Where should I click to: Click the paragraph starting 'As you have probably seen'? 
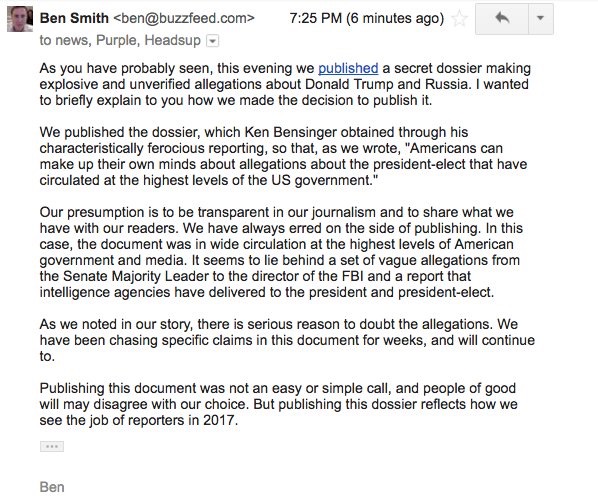click(x=285, y=84)
